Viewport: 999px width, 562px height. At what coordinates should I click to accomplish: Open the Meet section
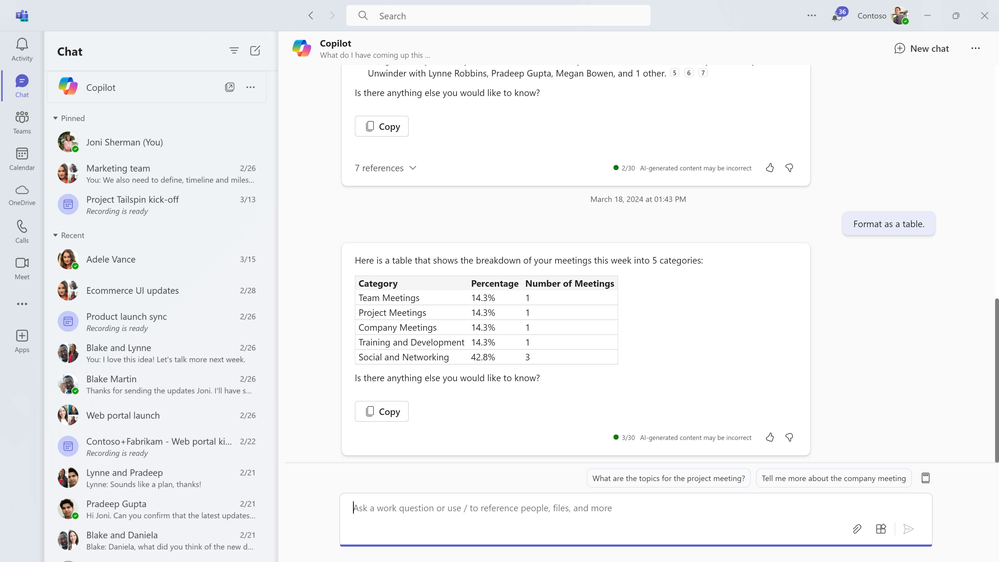click(22, 268)
